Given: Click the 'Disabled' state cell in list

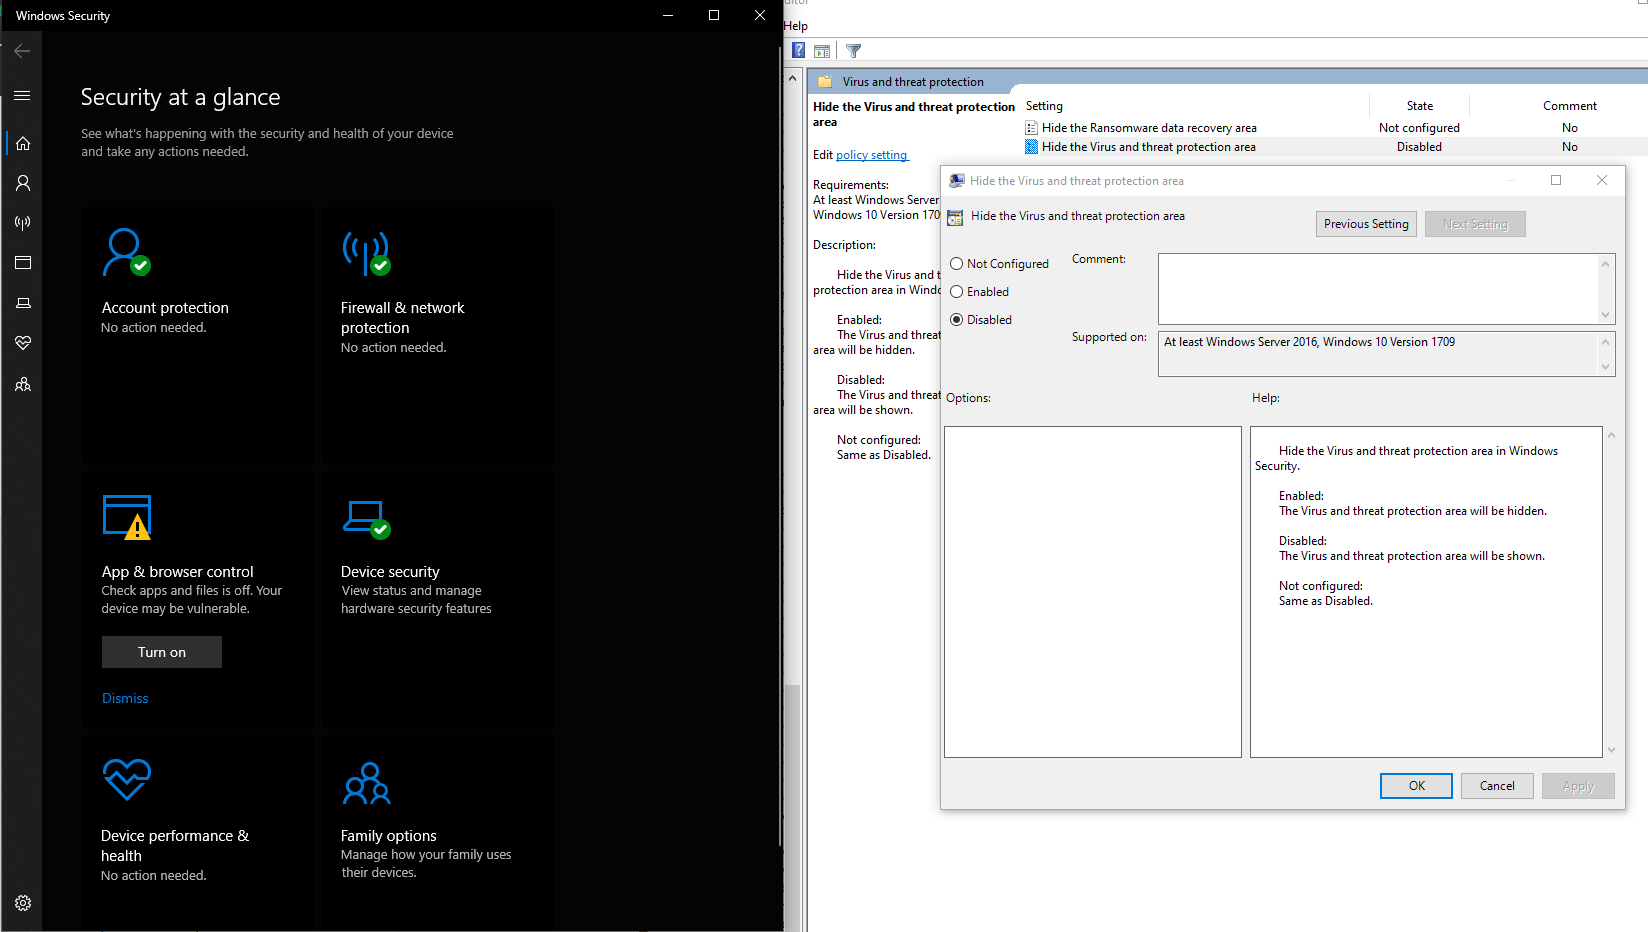Looking at the screenshot, I should pyautogui.click(x=1419, y=147).
